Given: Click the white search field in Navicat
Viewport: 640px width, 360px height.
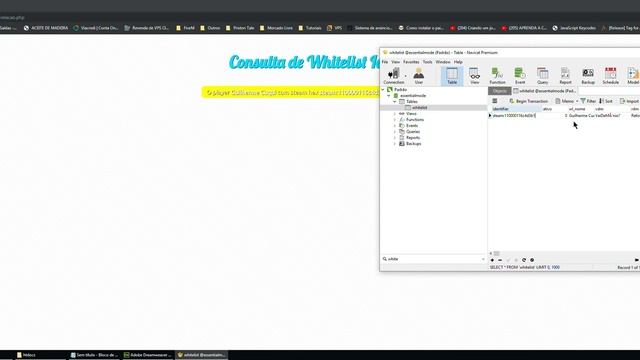Looking at the screenshot, I should pyautogui.click(x=433, y=259).
